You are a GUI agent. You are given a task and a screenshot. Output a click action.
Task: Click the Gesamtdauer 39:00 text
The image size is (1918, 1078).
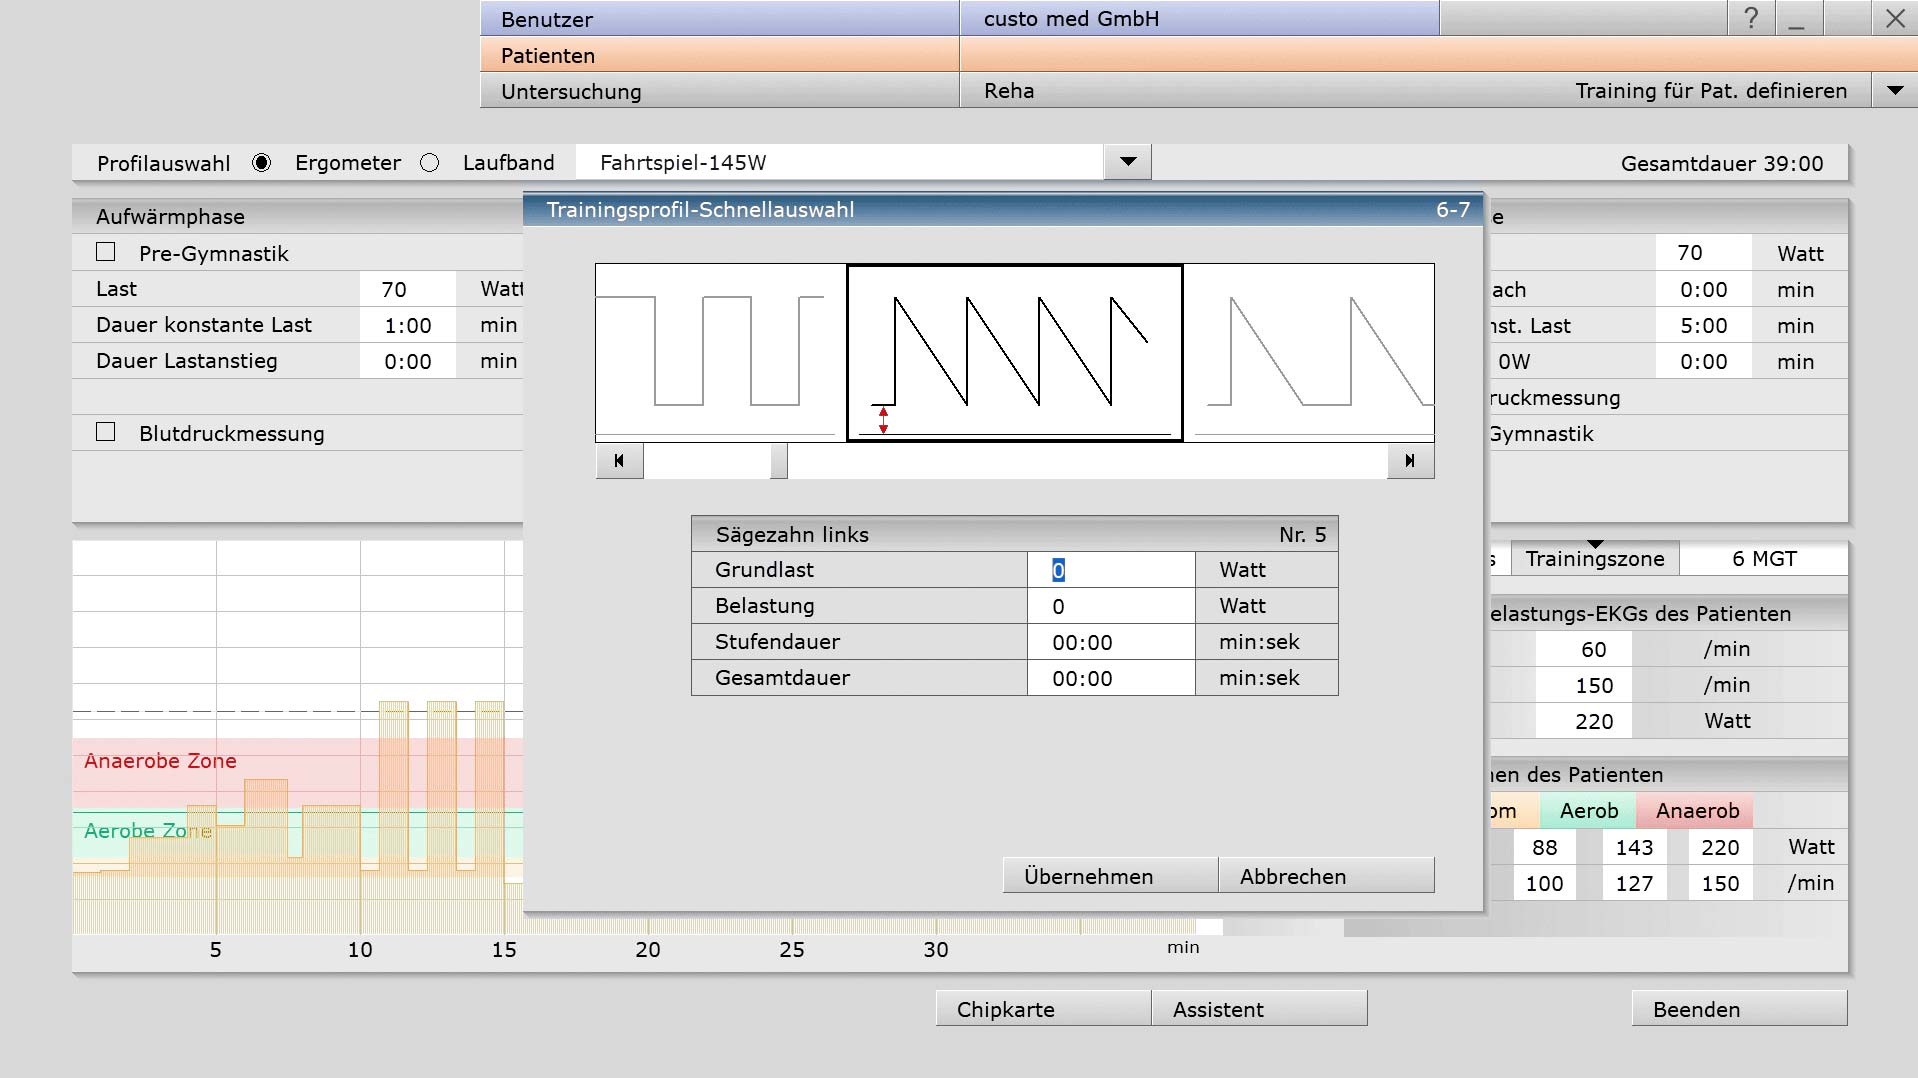[1722, 163]
